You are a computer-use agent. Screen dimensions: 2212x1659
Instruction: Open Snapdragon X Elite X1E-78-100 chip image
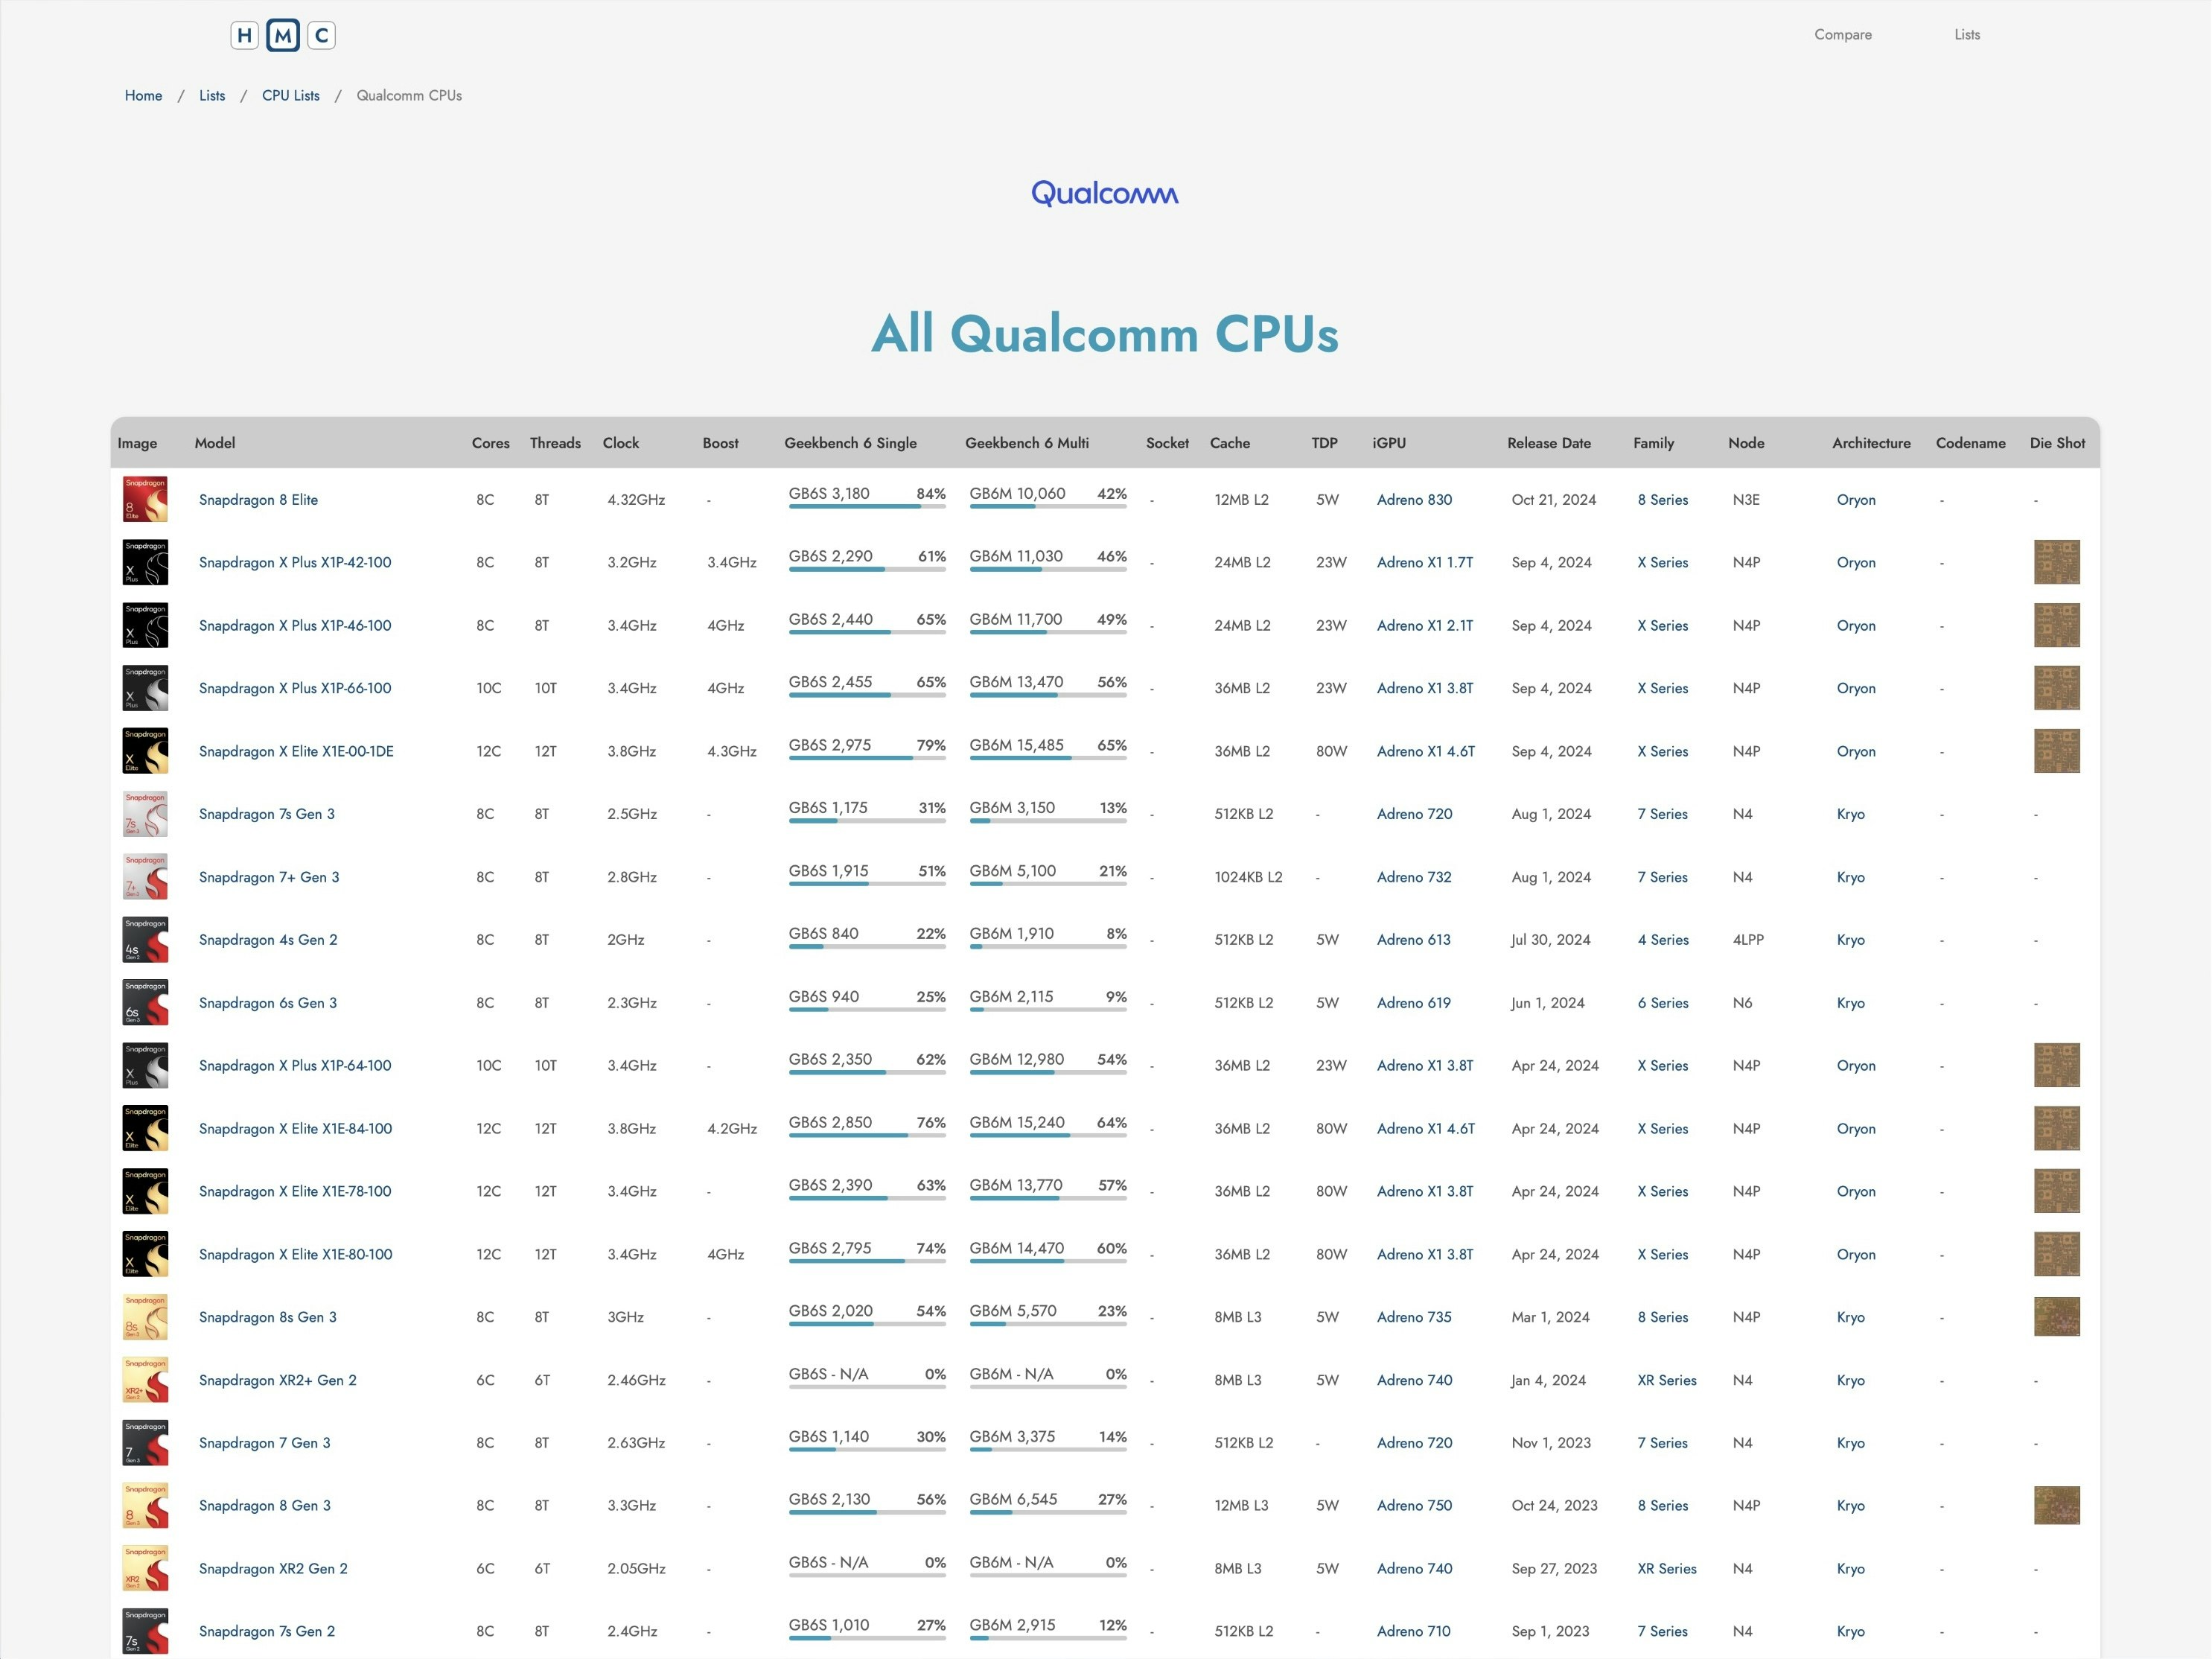click(145, 1191)
